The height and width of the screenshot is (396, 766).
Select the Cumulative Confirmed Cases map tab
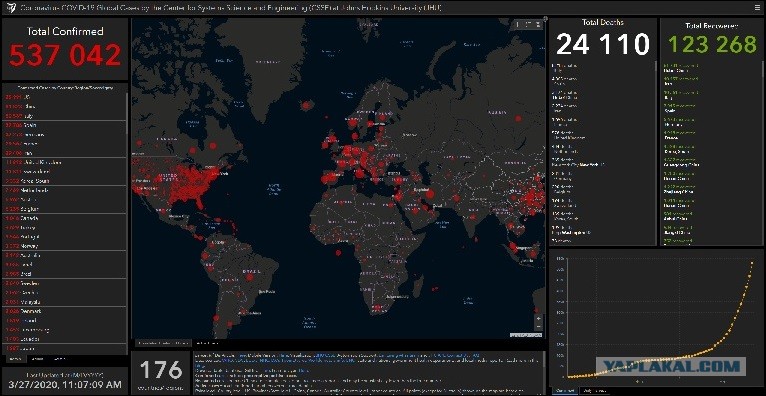[162, 343]
